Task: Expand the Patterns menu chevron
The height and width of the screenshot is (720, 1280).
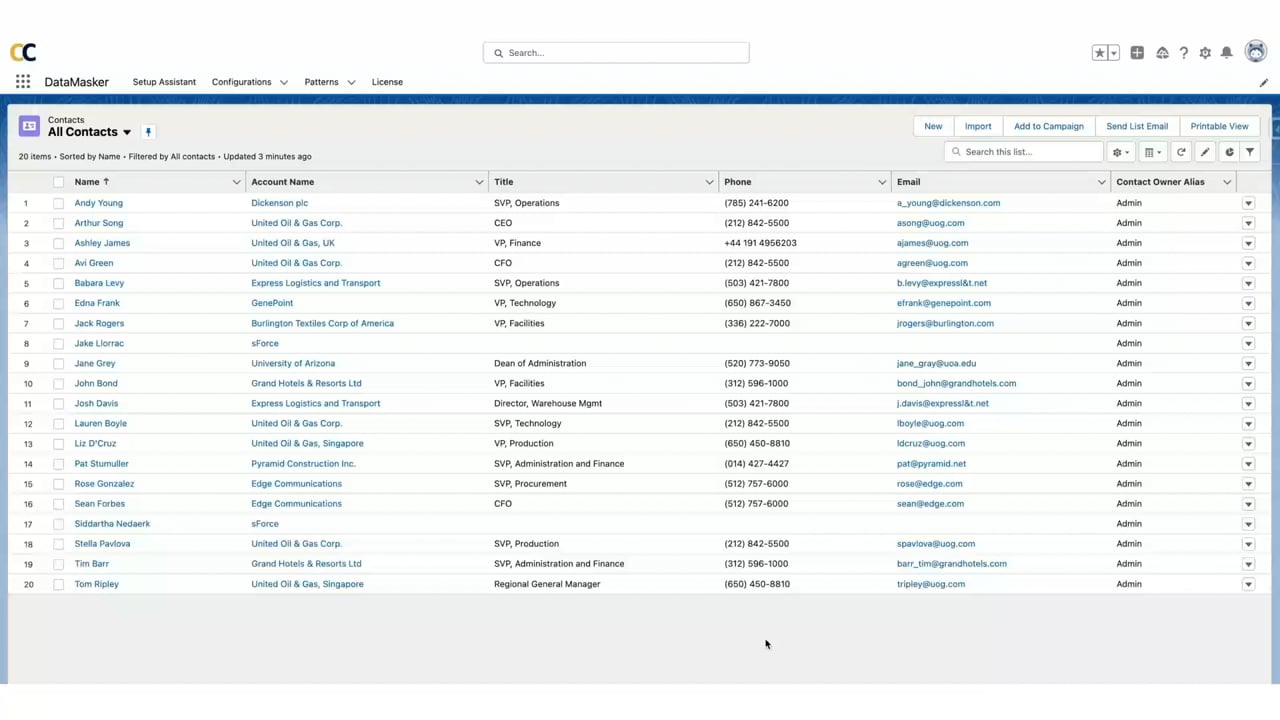Action: coord(351,82)
